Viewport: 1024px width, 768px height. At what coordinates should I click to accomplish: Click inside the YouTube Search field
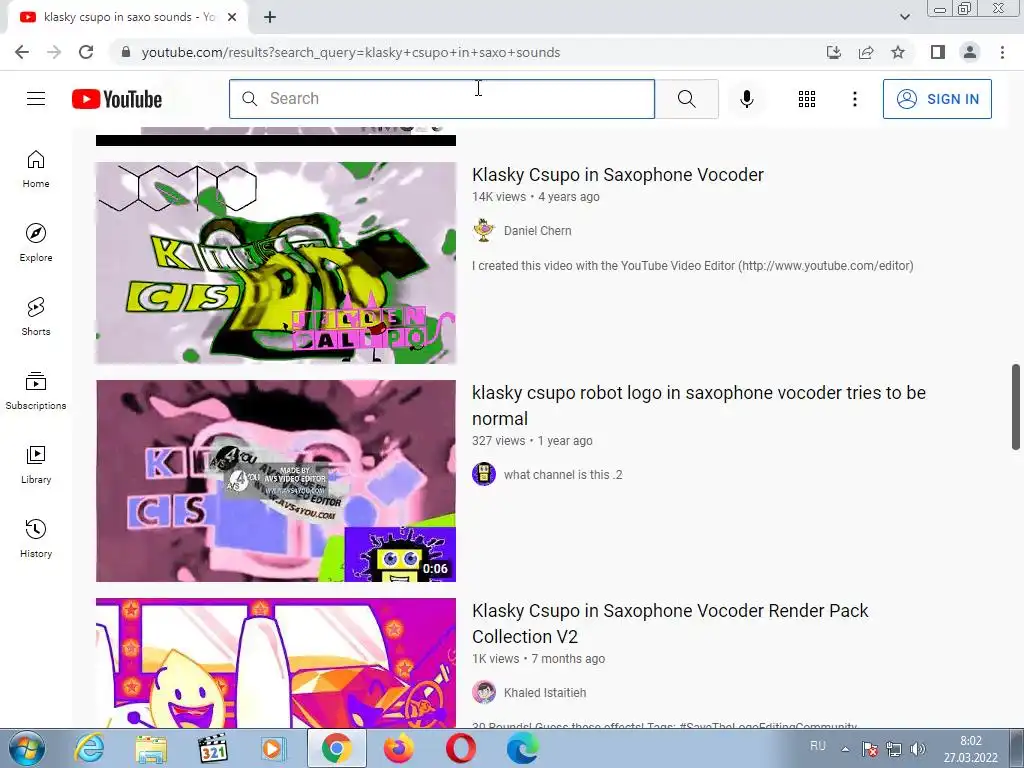[442, 99]
